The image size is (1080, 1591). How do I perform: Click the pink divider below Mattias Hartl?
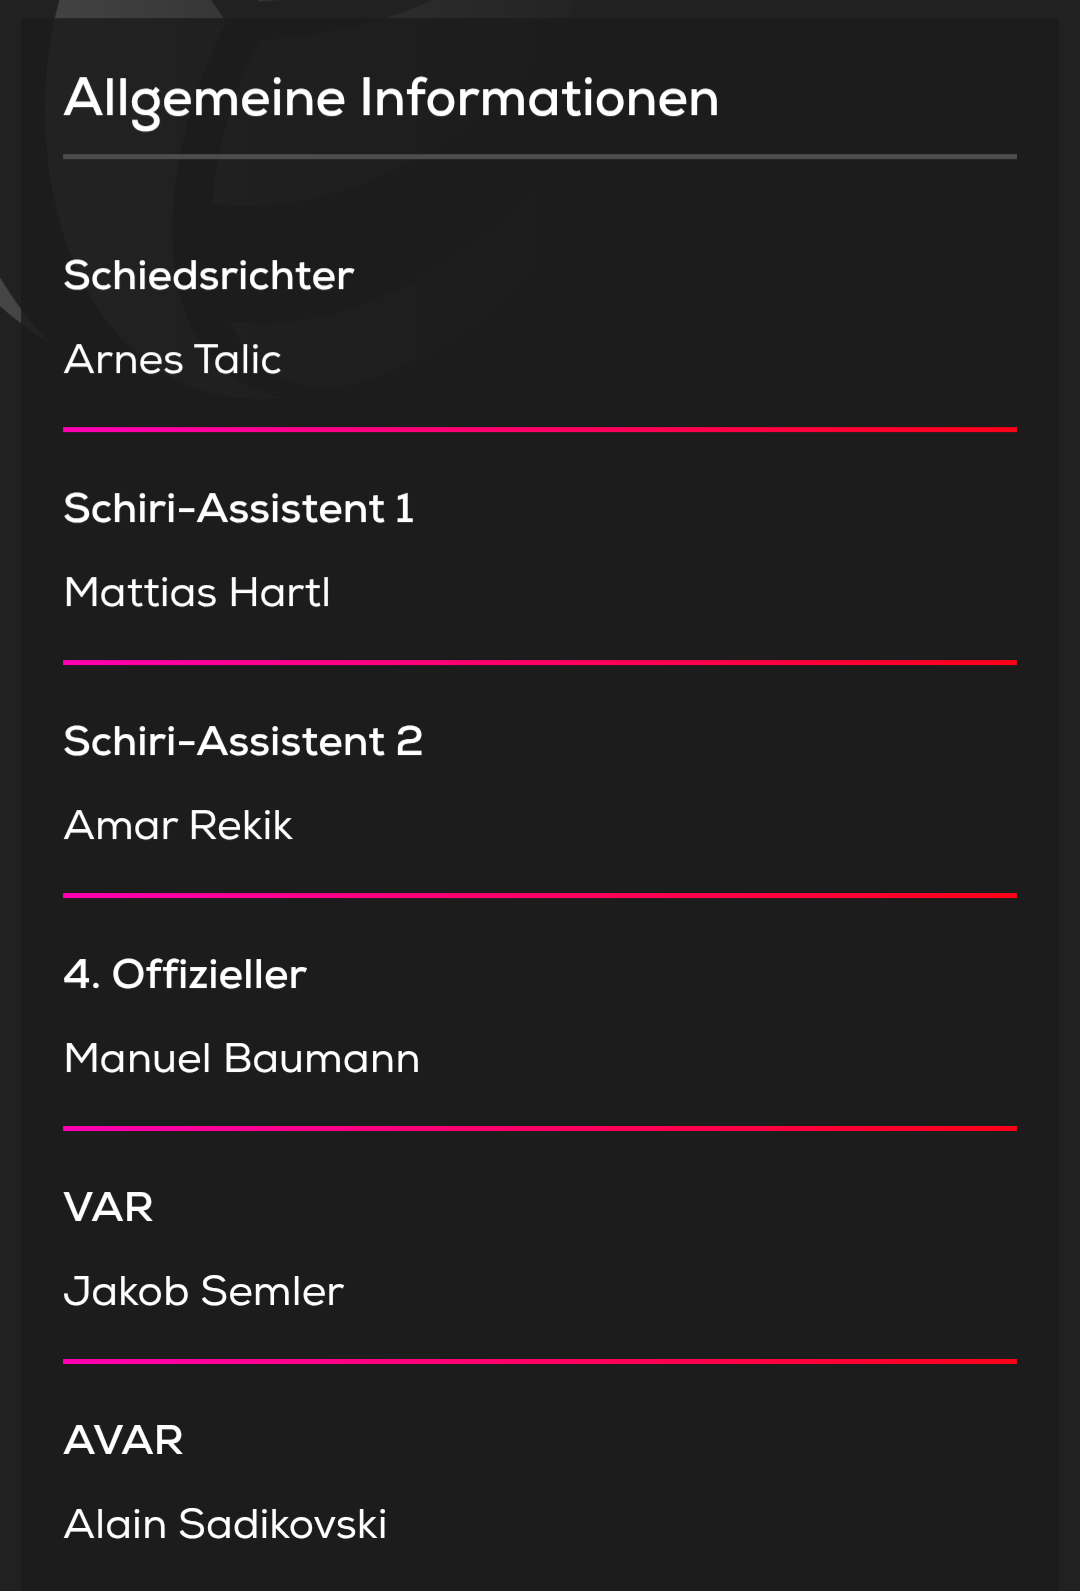click(540, 663)
